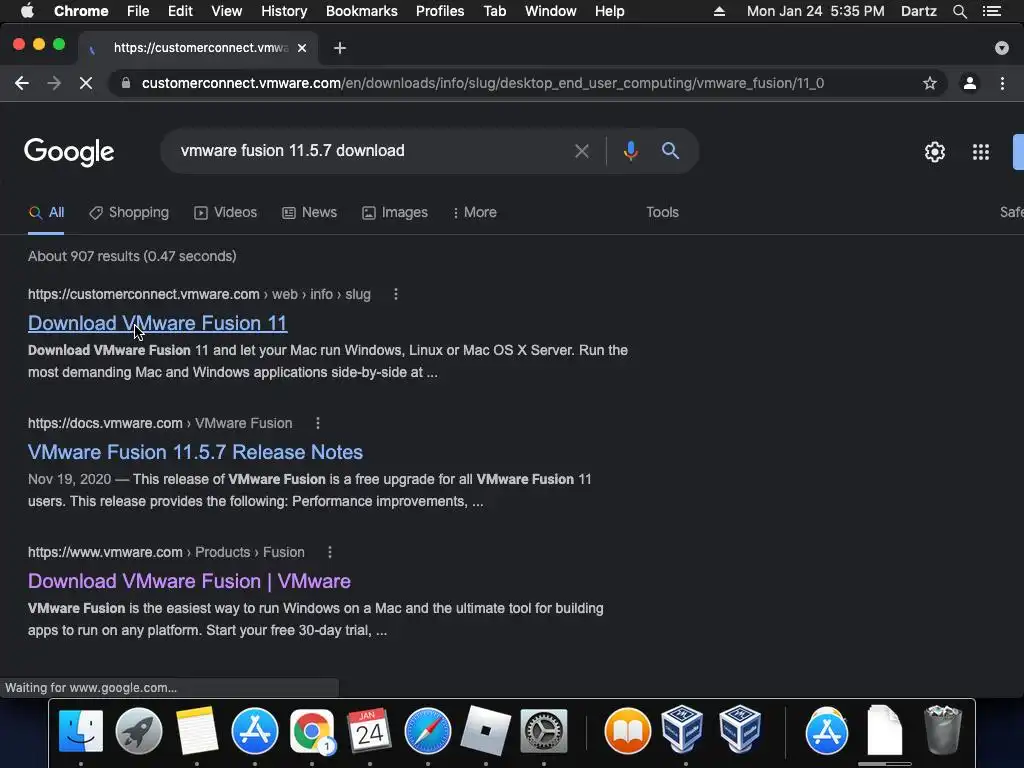This screenshot has width=1024, height=768.
Task: Click the Dartz user name in menu bar
Action: point(919,11)
